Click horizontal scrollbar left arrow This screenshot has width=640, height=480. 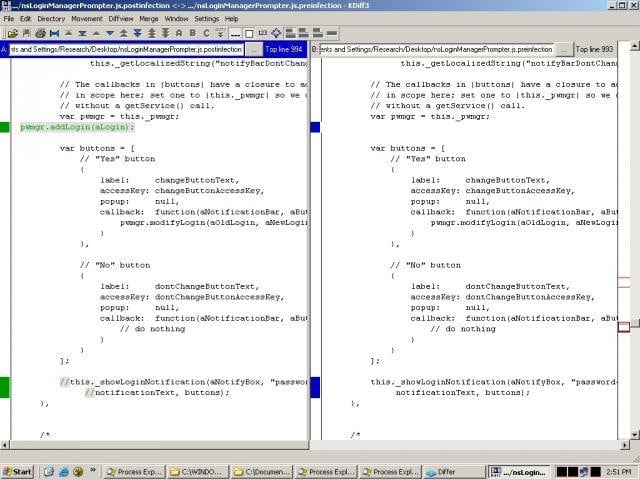[x=4, y=445]
